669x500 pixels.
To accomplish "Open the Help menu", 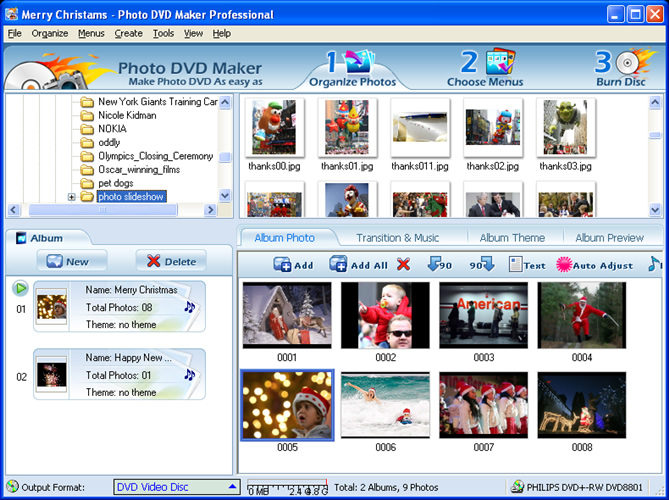I will point(221,33).
